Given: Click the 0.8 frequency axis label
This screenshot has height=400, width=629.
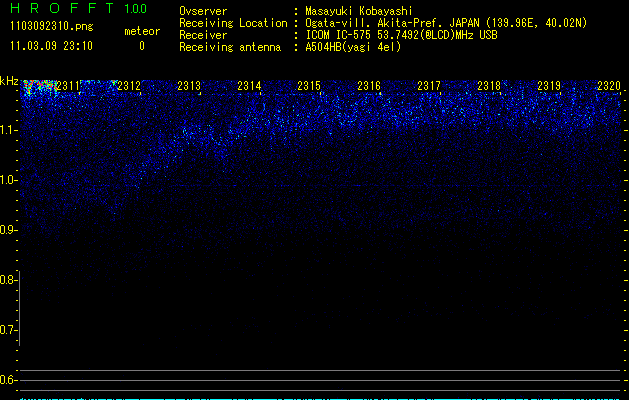Looking at the screenshot, I should (8, 280).
